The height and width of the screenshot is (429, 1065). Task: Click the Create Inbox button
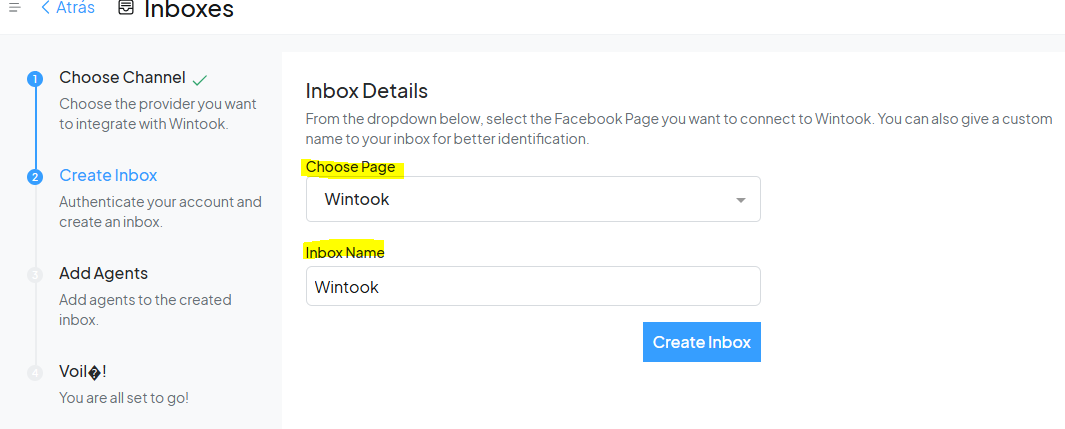click(x=702, y=342)
